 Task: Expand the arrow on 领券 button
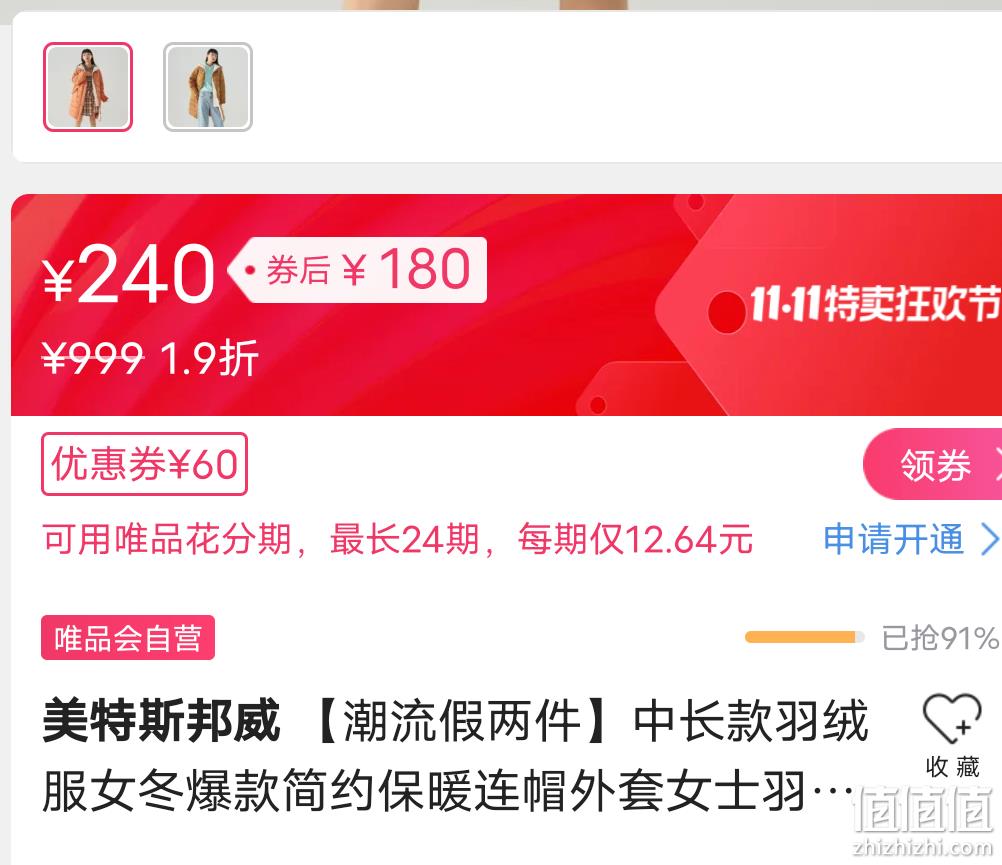click(x=996, y=464)
